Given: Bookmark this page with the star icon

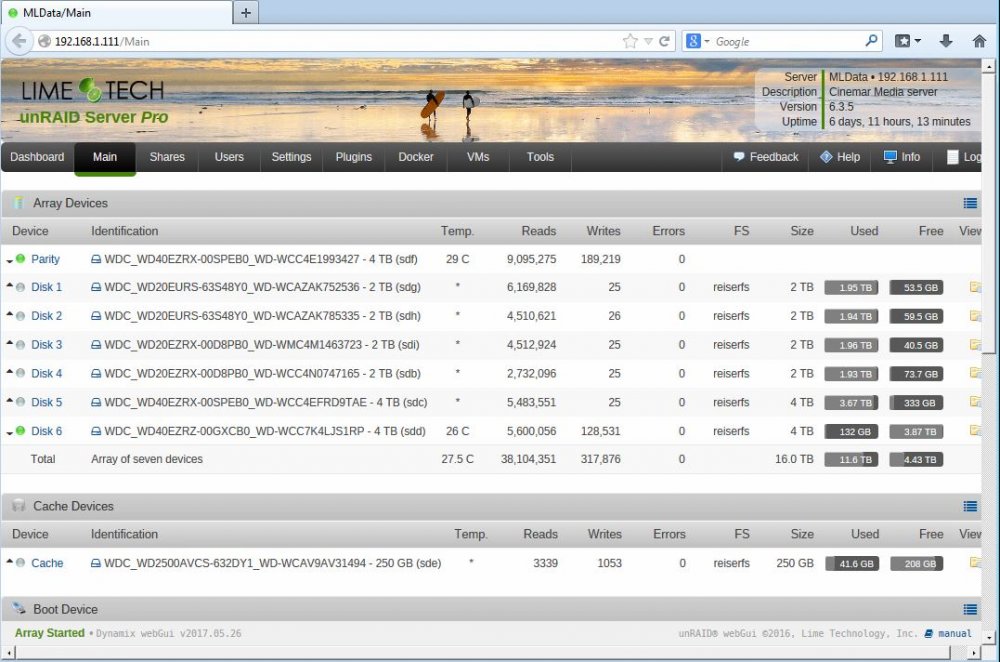Looking at the screenshot, I should (x=630, y=41).
